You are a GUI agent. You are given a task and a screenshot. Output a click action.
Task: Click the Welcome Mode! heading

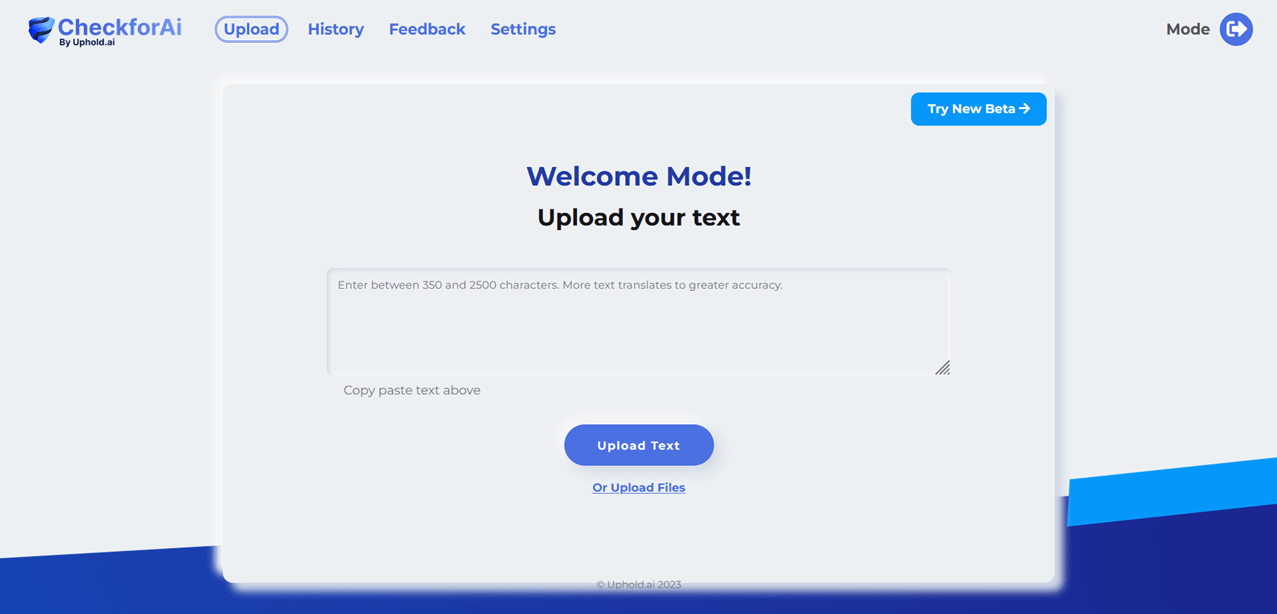coord(638,176)
